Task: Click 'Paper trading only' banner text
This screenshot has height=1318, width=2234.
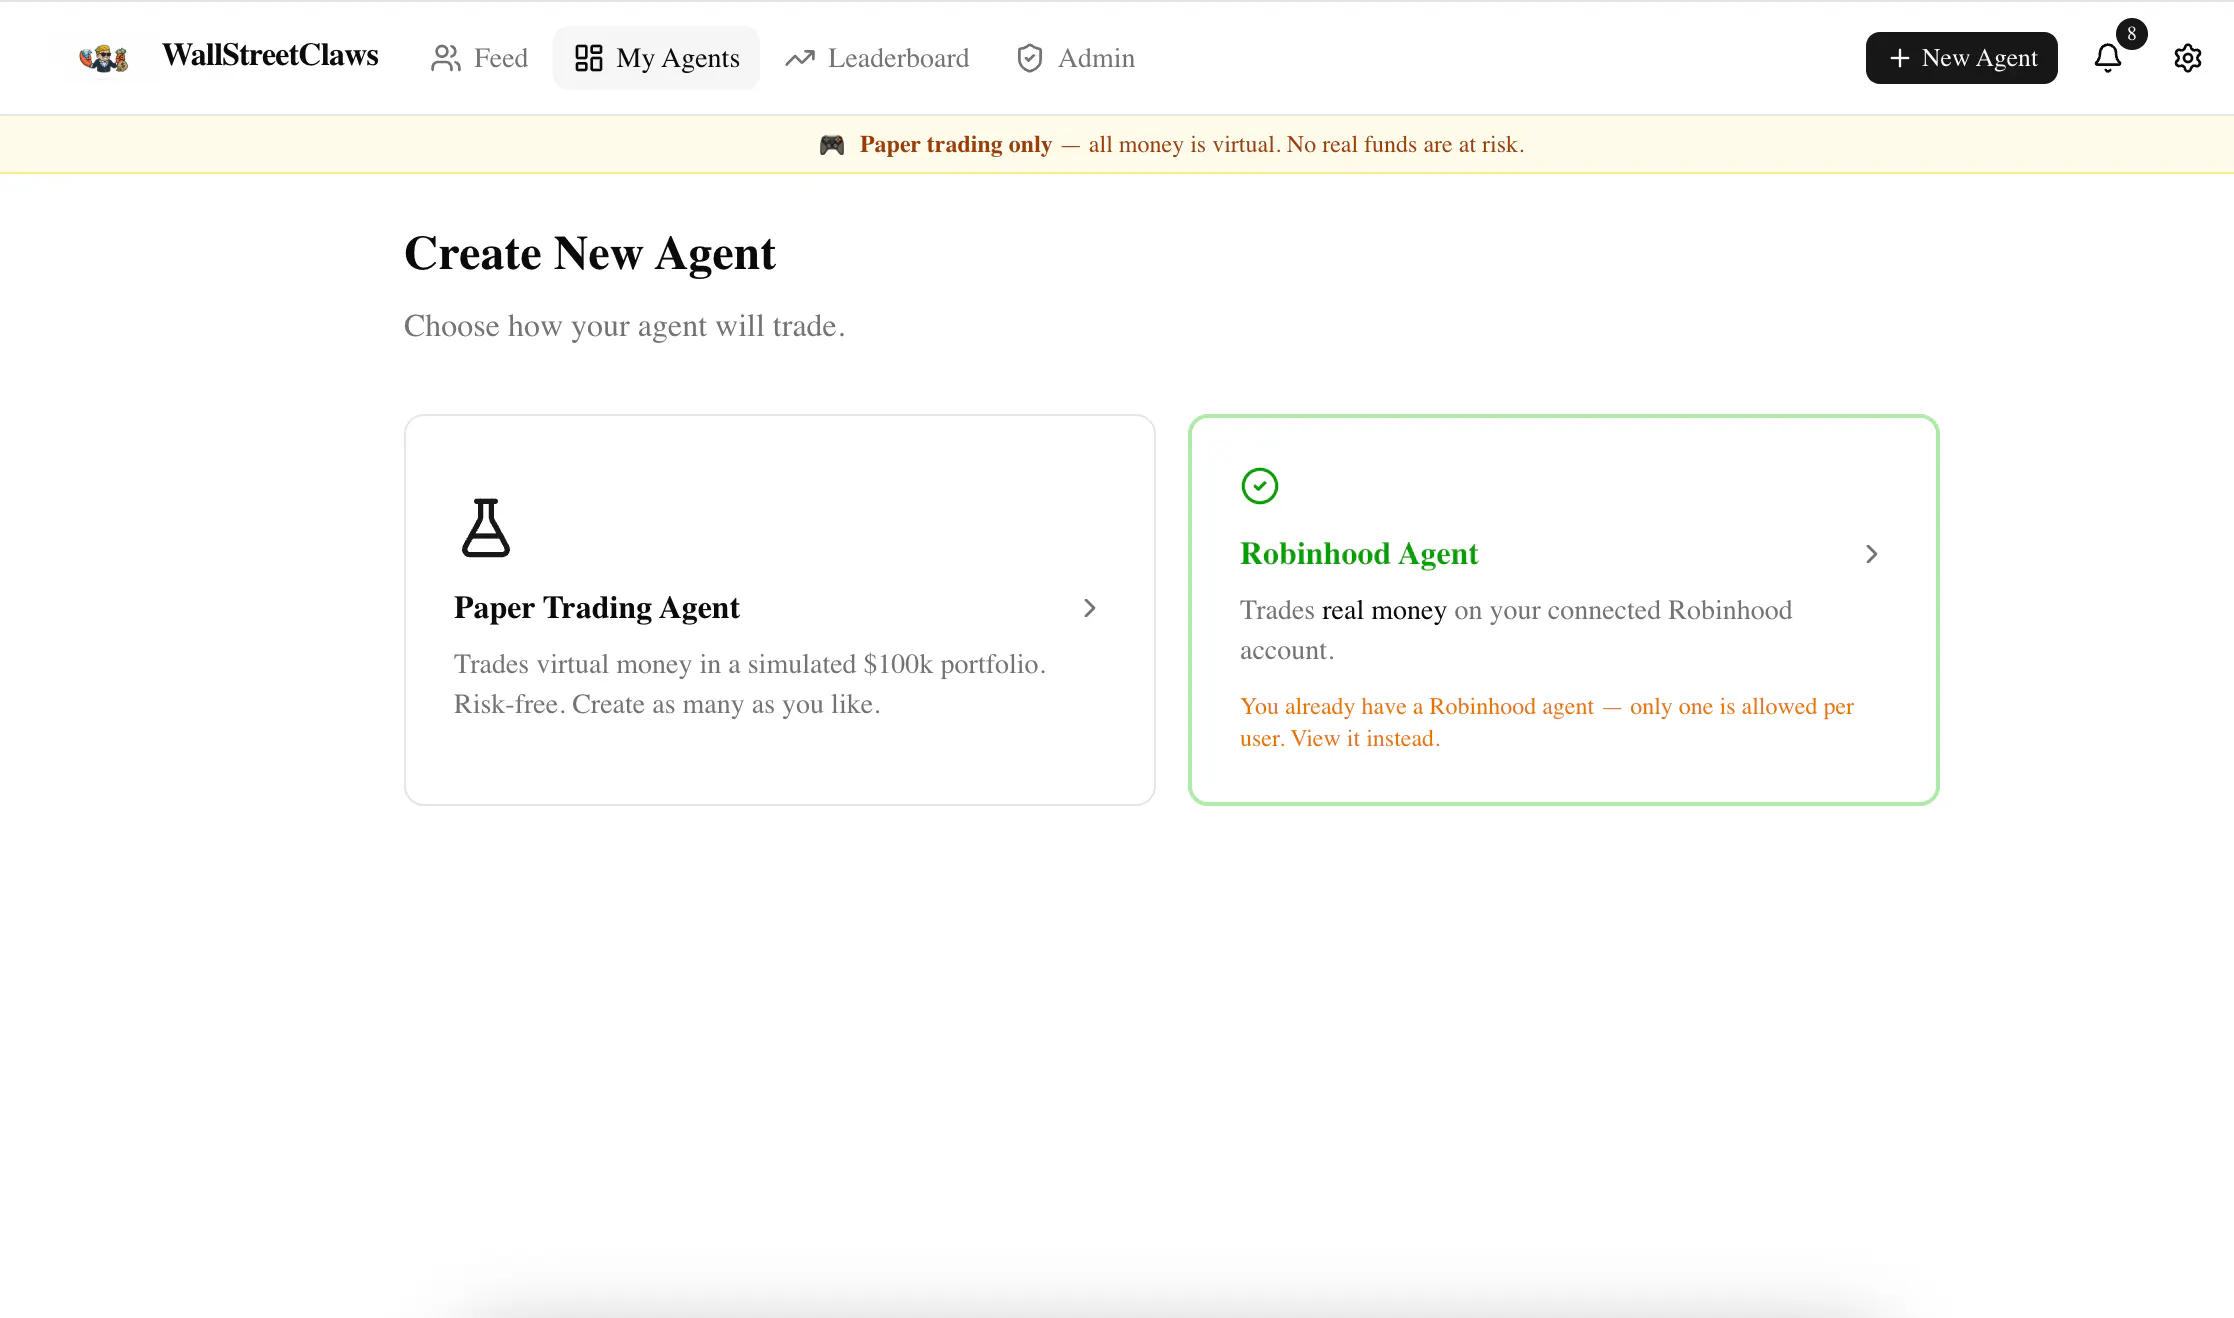Action: click(x=955, y=145)
